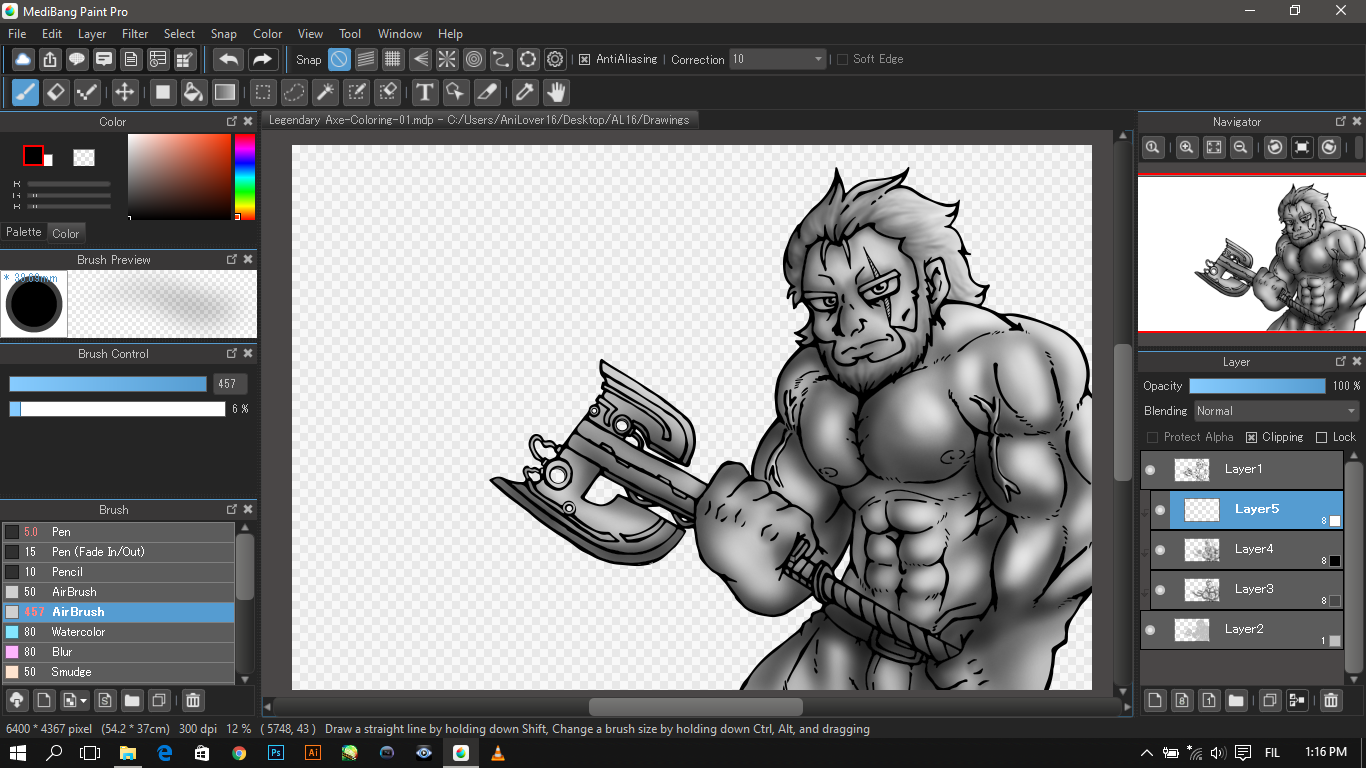Select the Fill rectangle shape tool
Image resolution: width=1366 pixels, height=768 pixels.
163,93
